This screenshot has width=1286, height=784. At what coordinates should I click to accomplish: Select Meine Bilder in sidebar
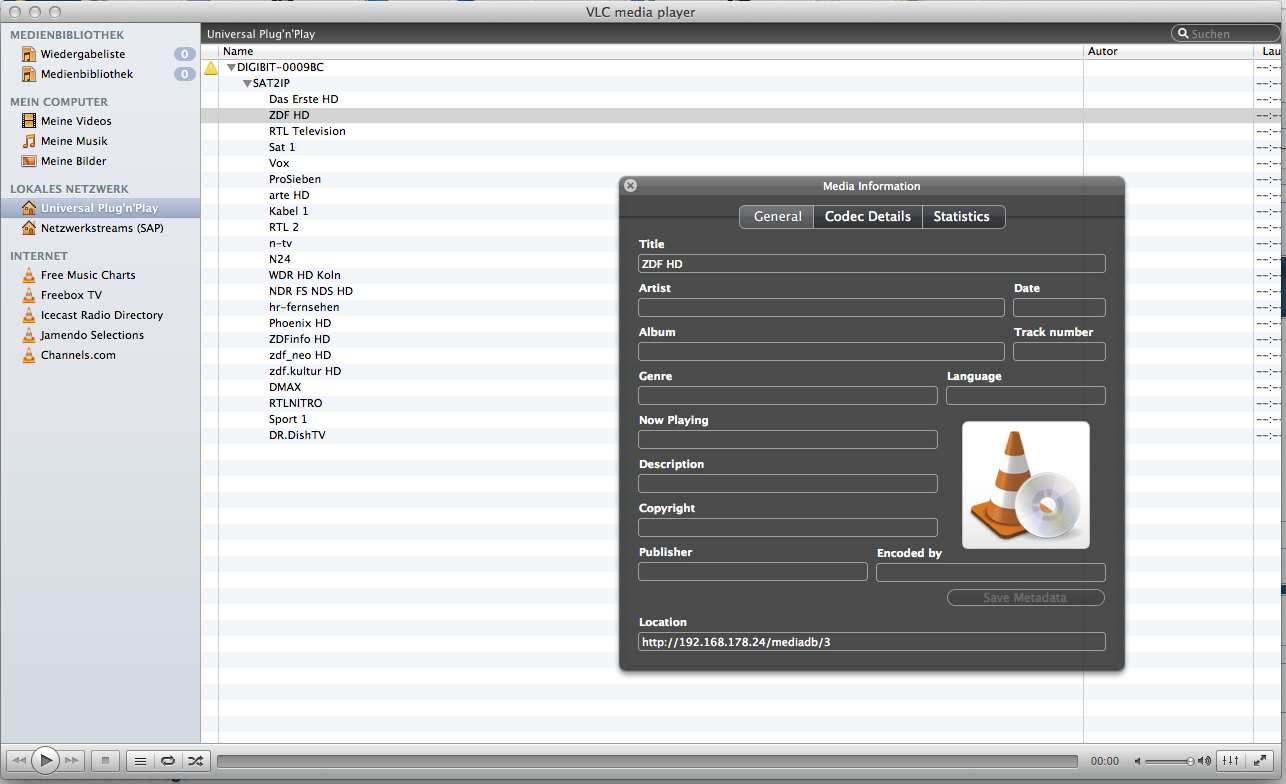(73, 161)
